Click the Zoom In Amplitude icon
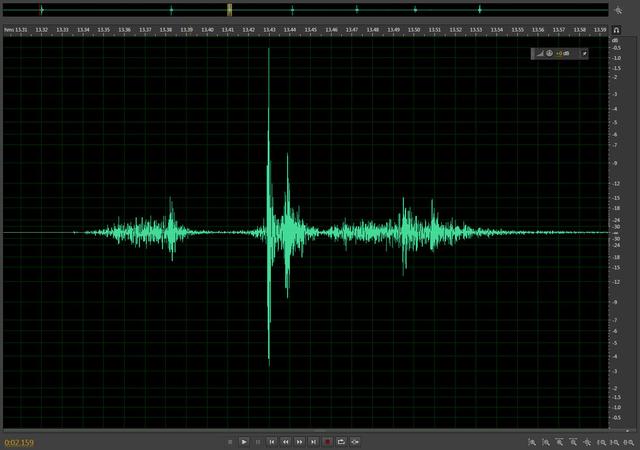 [532, 442]
